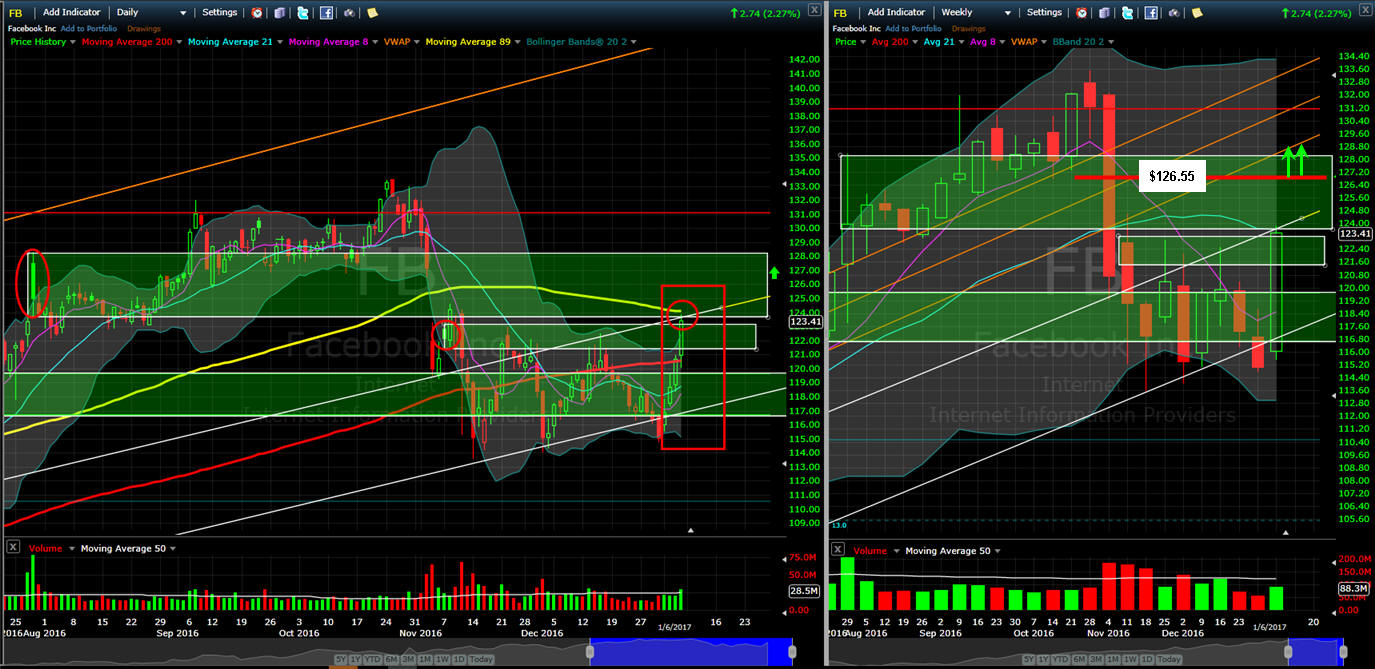1375x669 pixels.
Task: Click the binoculars icon in Weekly chart toolbar
Action: (x=1174, y=13)
